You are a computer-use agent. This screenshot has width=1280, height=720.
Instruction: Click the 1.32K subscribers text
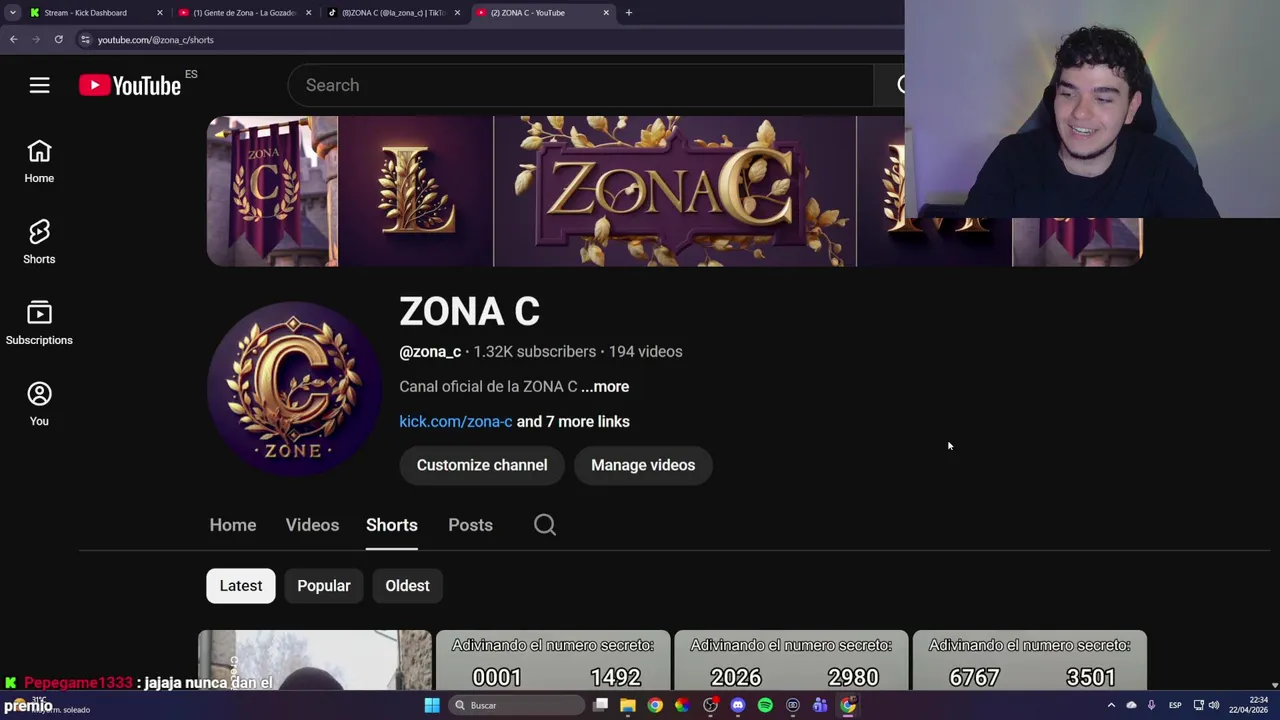point(535,351)
